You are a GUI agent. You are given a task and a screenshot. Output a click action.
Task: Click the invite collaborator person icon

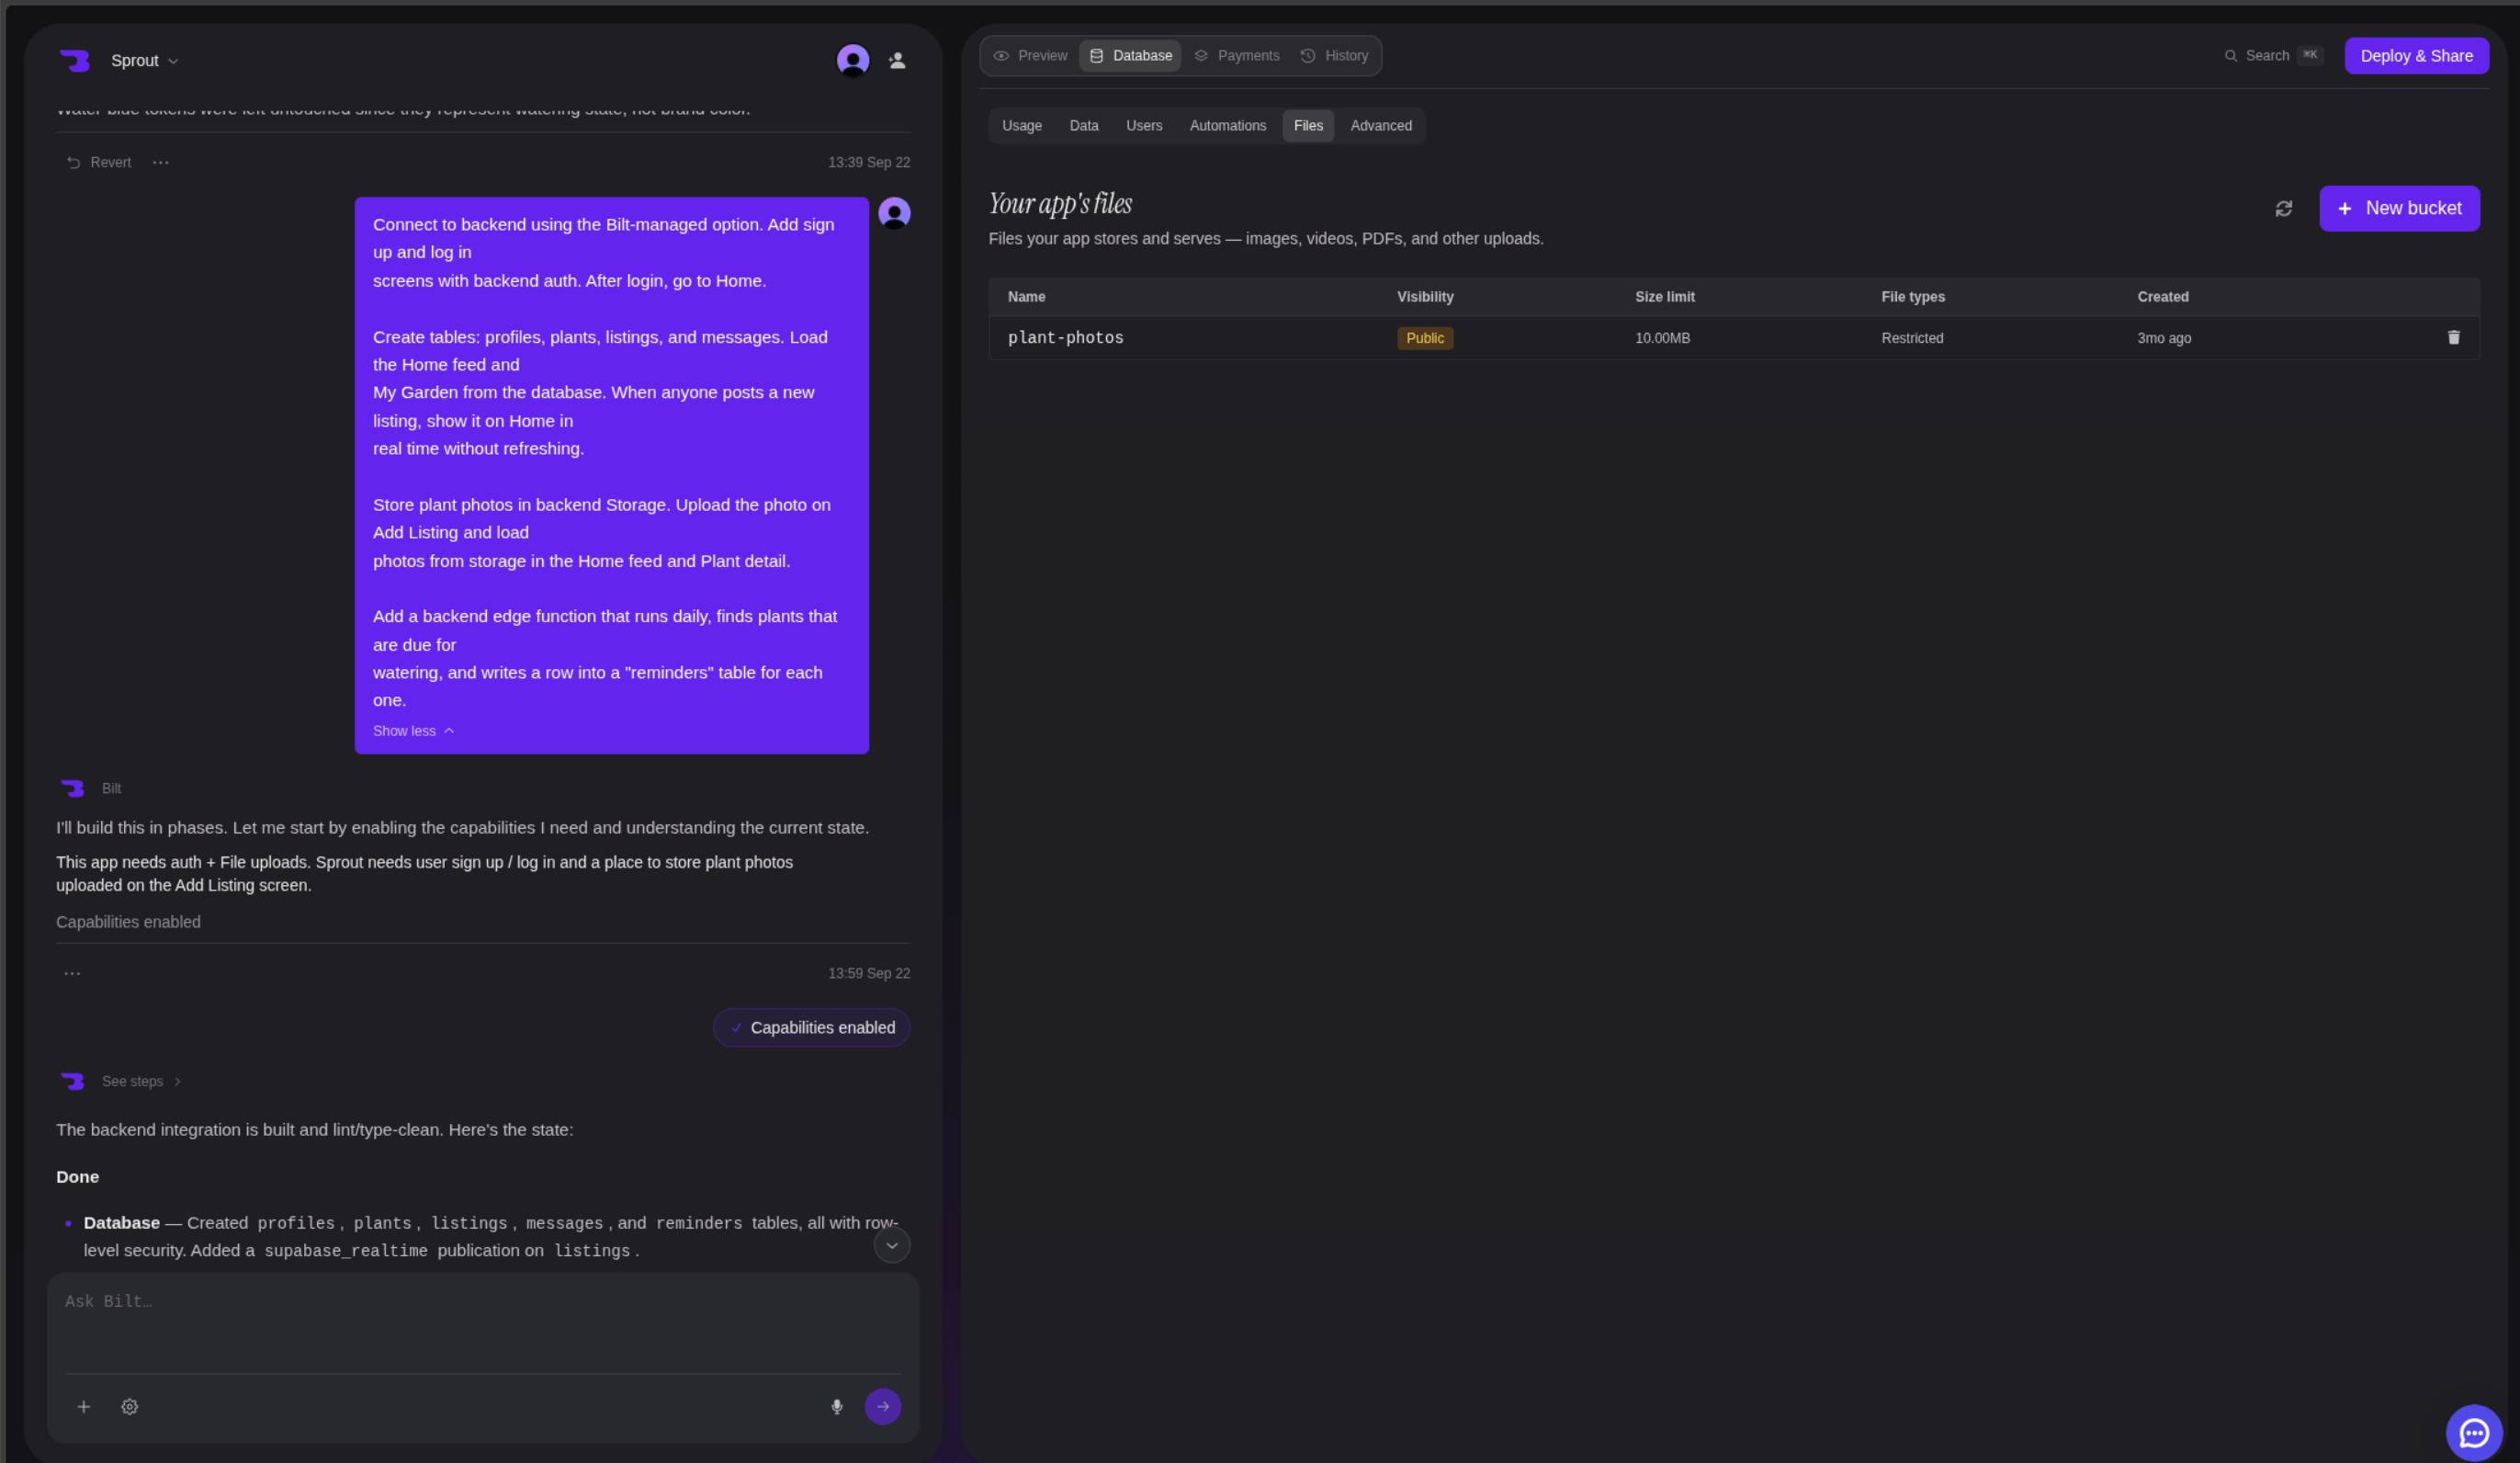click(897, 61)
